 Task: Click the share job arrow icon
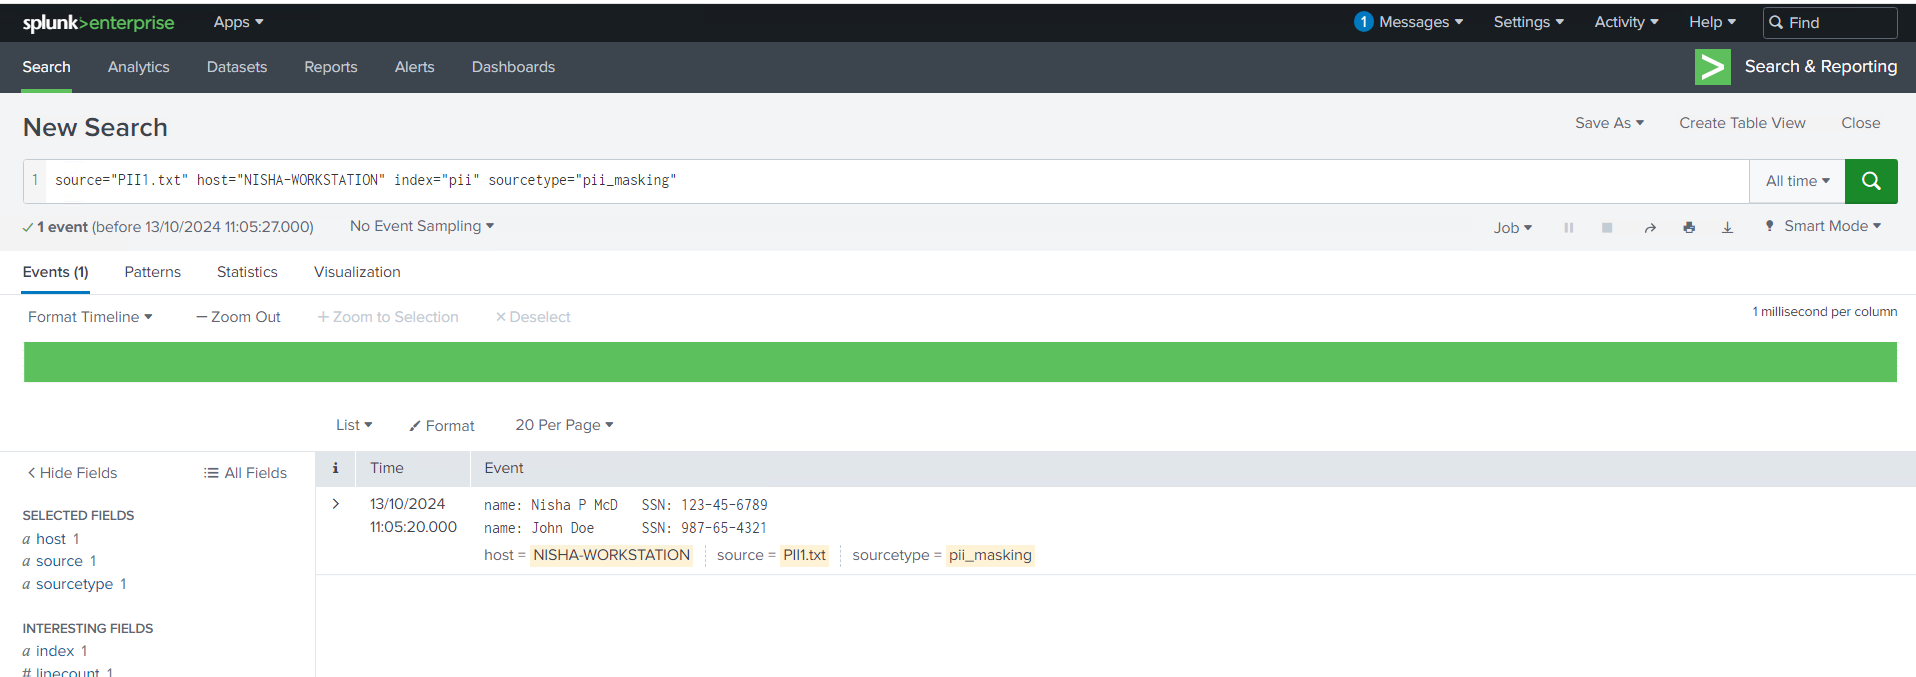pyautogui.click(x=1650, y=228)
